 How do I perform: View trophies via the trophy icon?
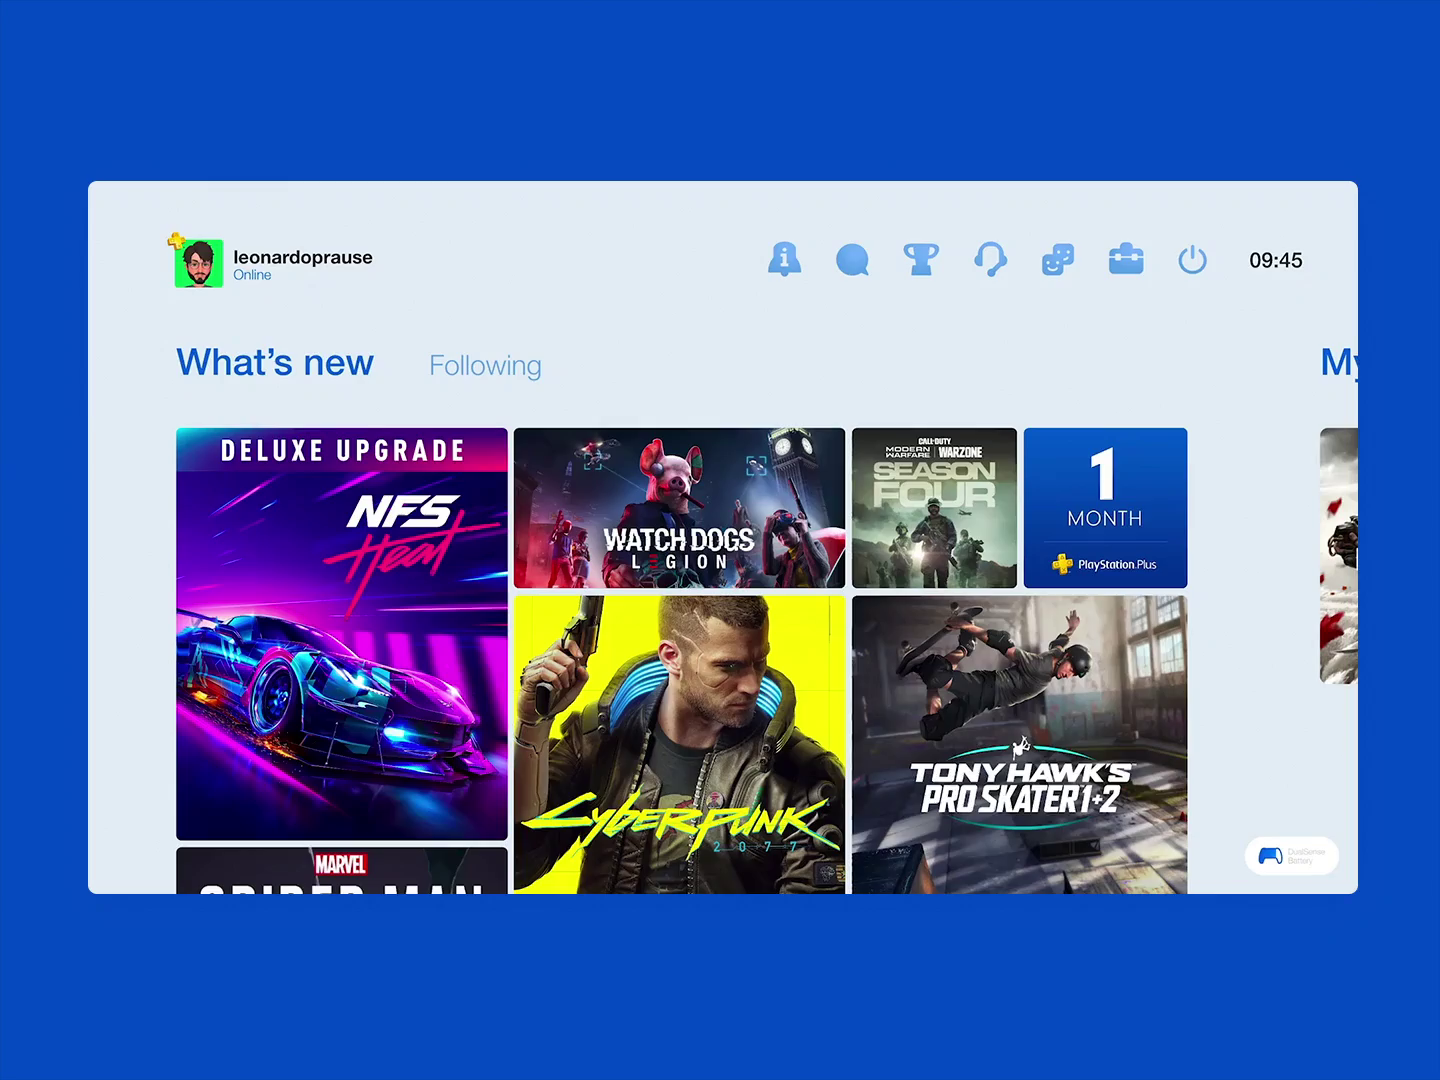[921, 260]
